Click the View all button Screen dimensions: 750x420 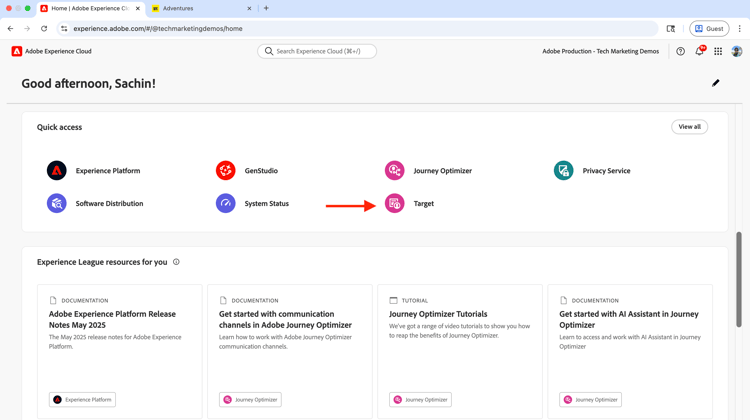point(689,127)
